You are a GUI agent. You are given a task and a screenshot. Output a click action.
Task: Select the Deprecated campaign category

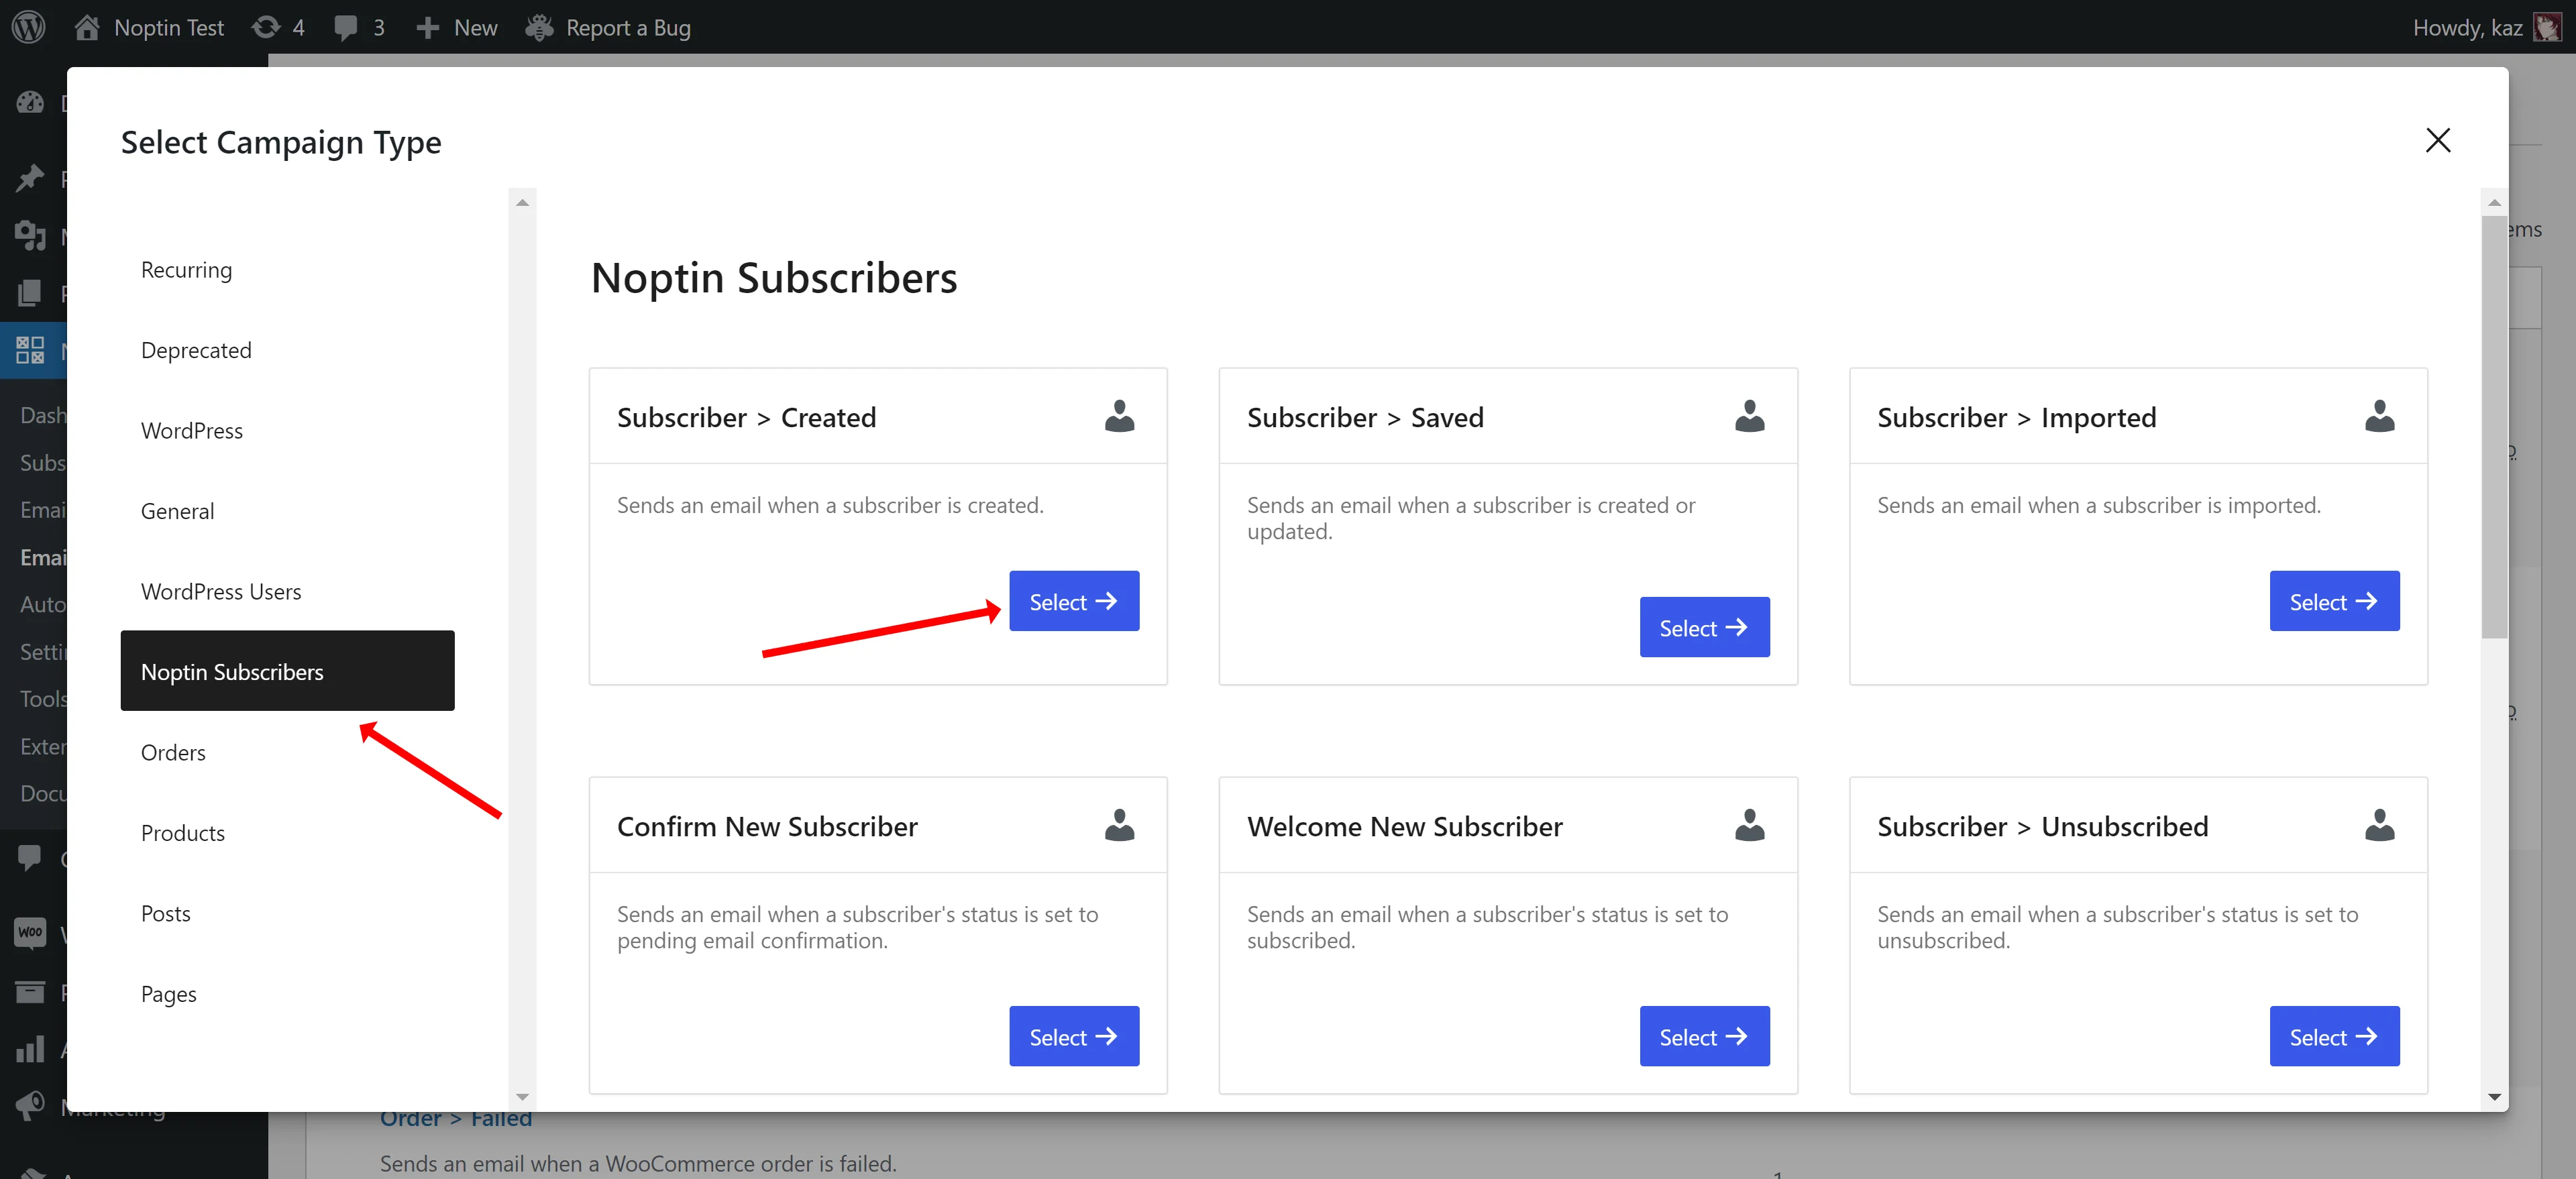tap(287, 350)
